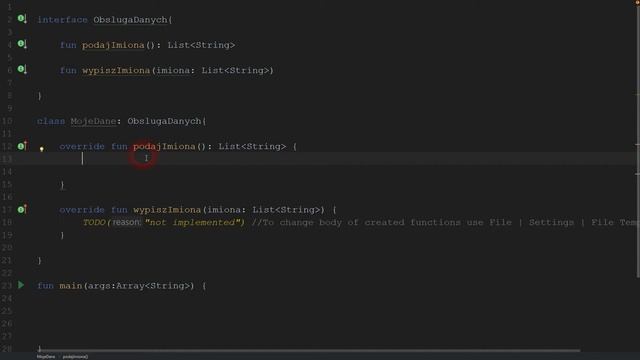Click the override keyword on line 17

[x=82, y=210]
